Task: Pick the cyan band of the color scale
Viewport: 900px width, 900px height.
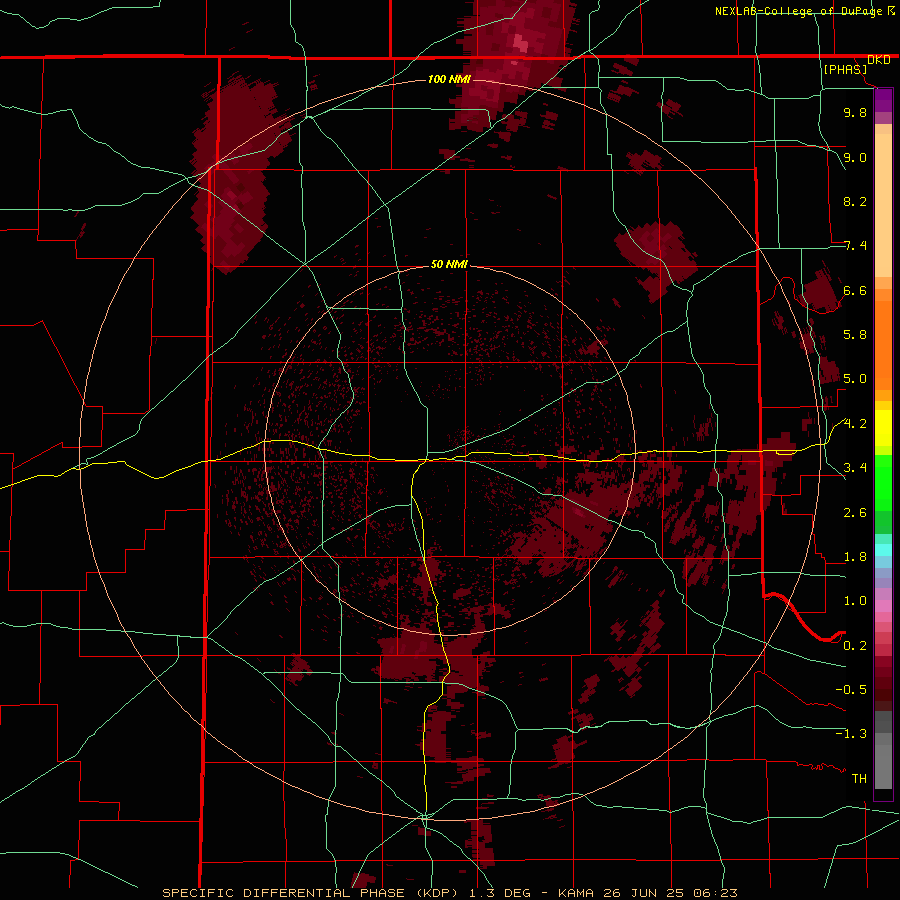Action: (883, 550)
